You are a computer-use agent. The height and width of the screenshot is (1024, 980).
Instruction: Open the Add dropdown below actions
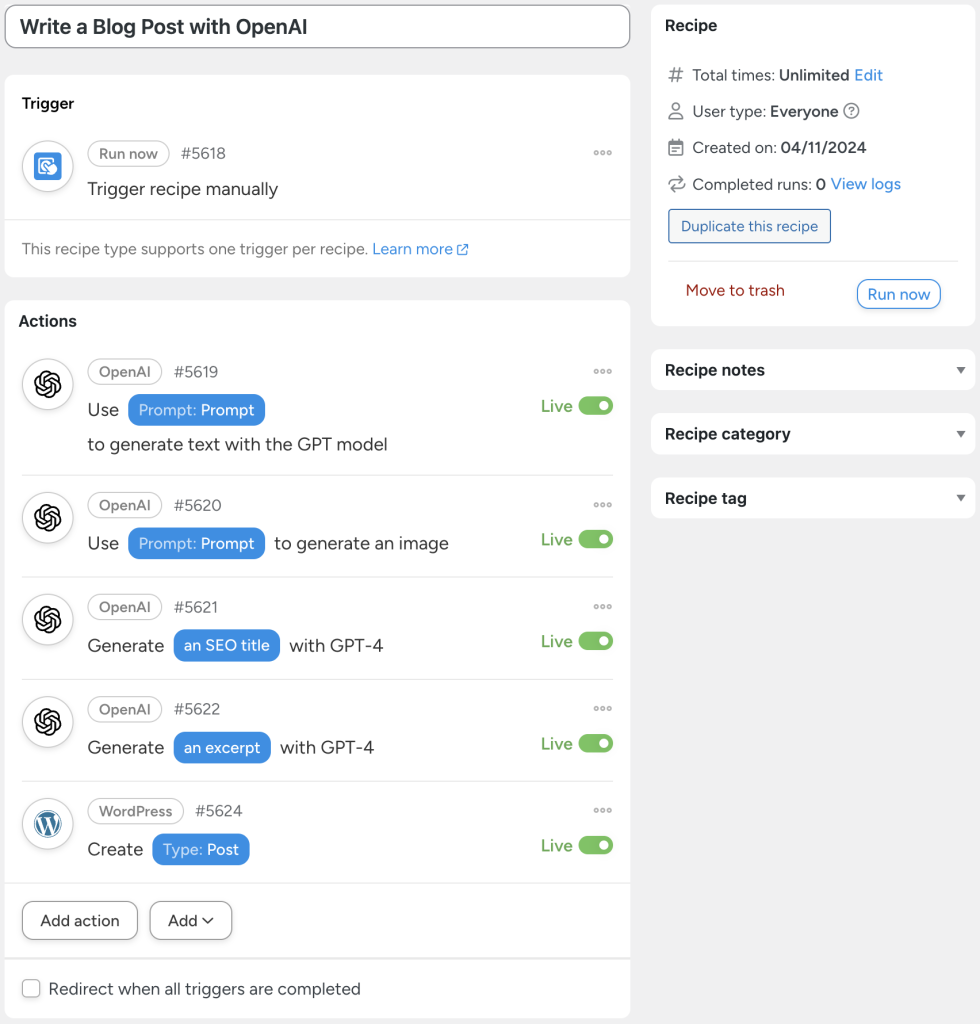(x=190, y=920)
